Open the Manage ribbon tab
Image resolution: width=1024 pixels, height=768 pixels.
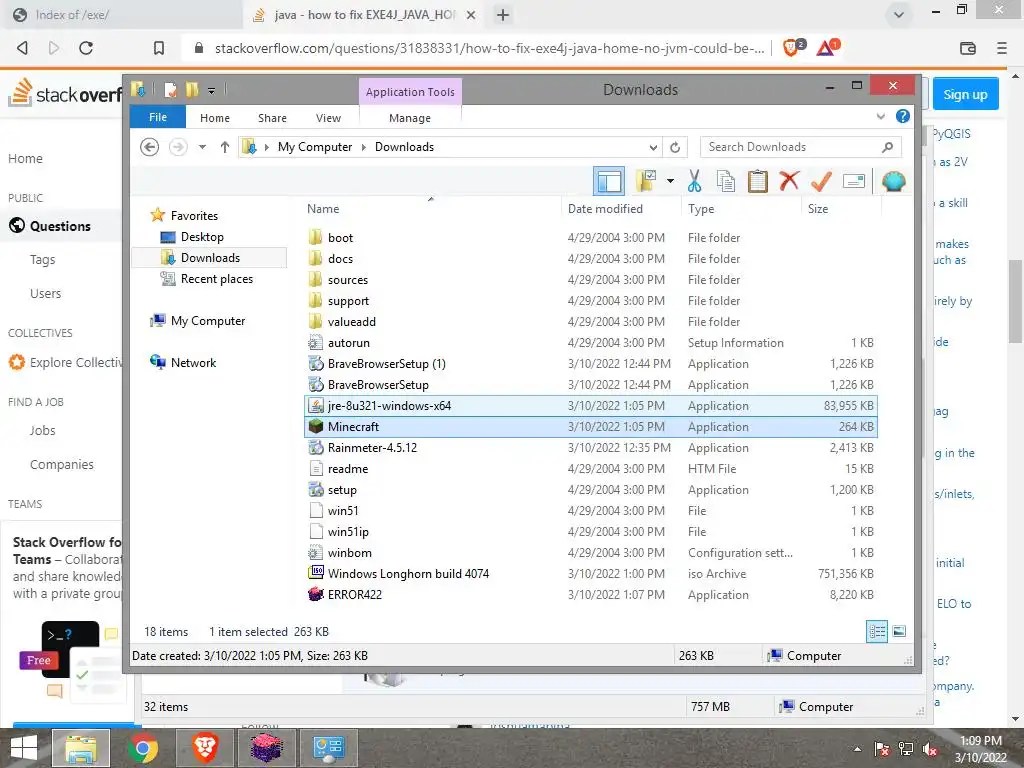click(409, 118)
